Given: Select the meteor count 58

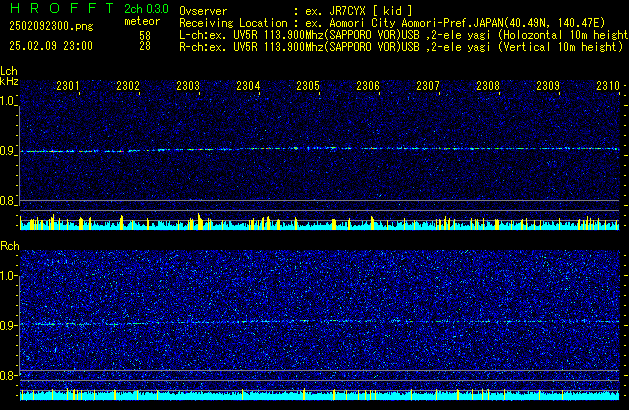Looking at the screenshot, I should [145, 36].
